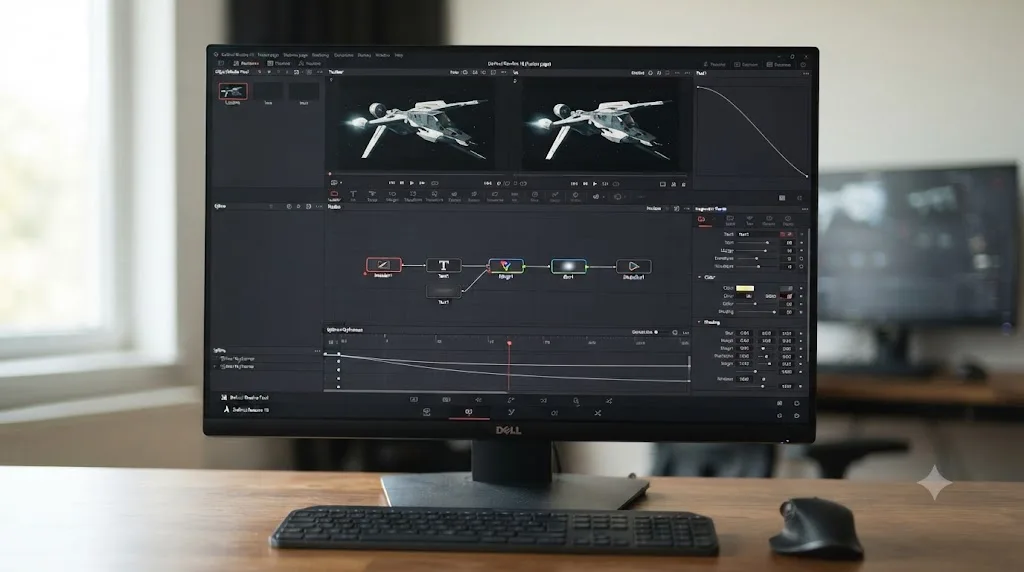Open the viewer layout dropdown under the left viewer
Screen dimensions: 1024x572
336,183
